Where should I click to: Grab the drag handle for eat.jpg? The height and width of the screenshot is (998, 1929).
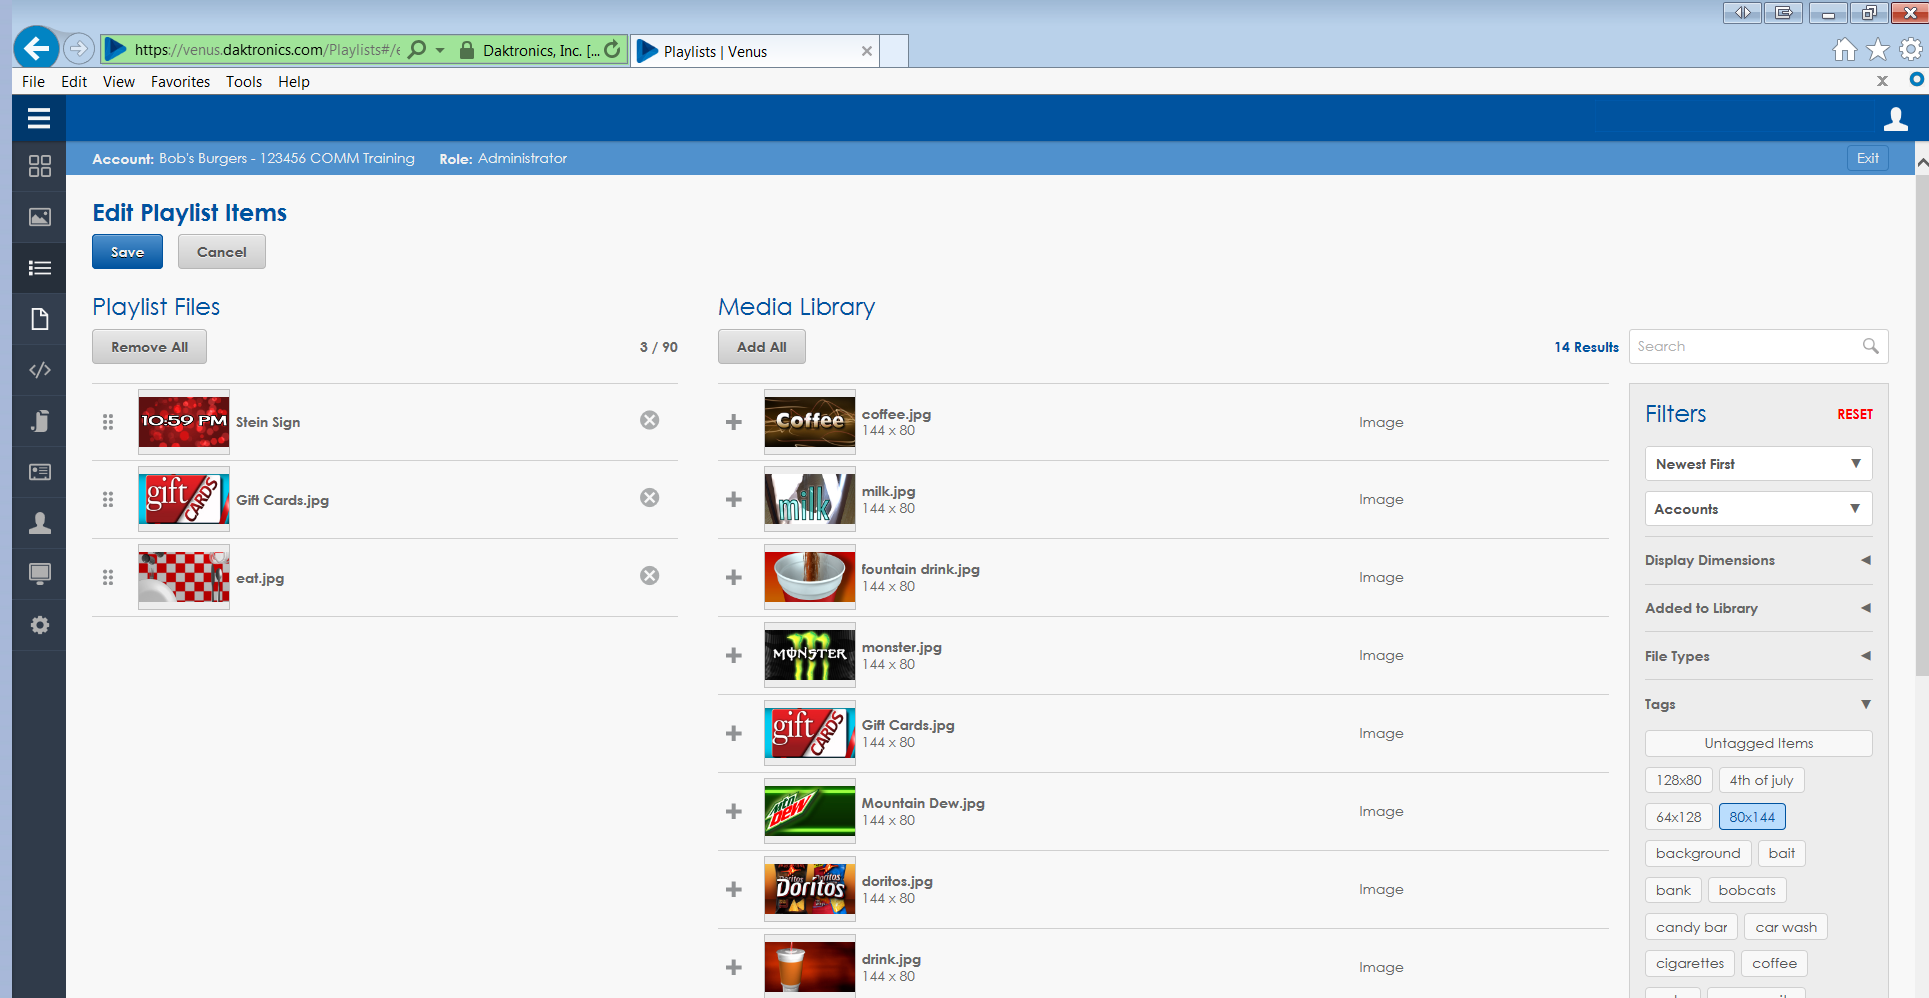(x=108, y=578)
